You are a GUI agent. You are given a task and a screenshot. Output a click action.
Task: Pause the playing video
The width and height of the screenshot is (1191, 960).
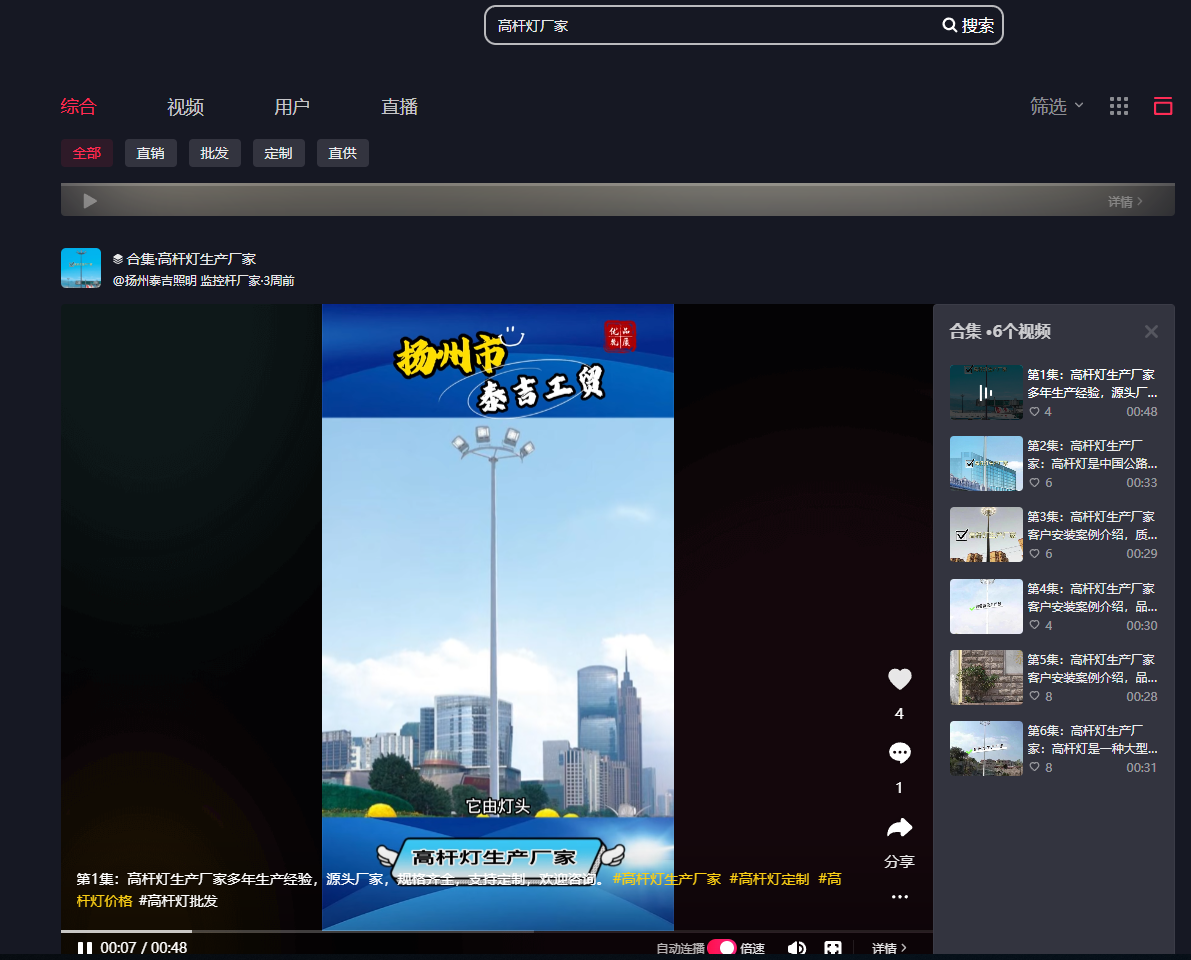pyautogui.click(x=85, y=948)
